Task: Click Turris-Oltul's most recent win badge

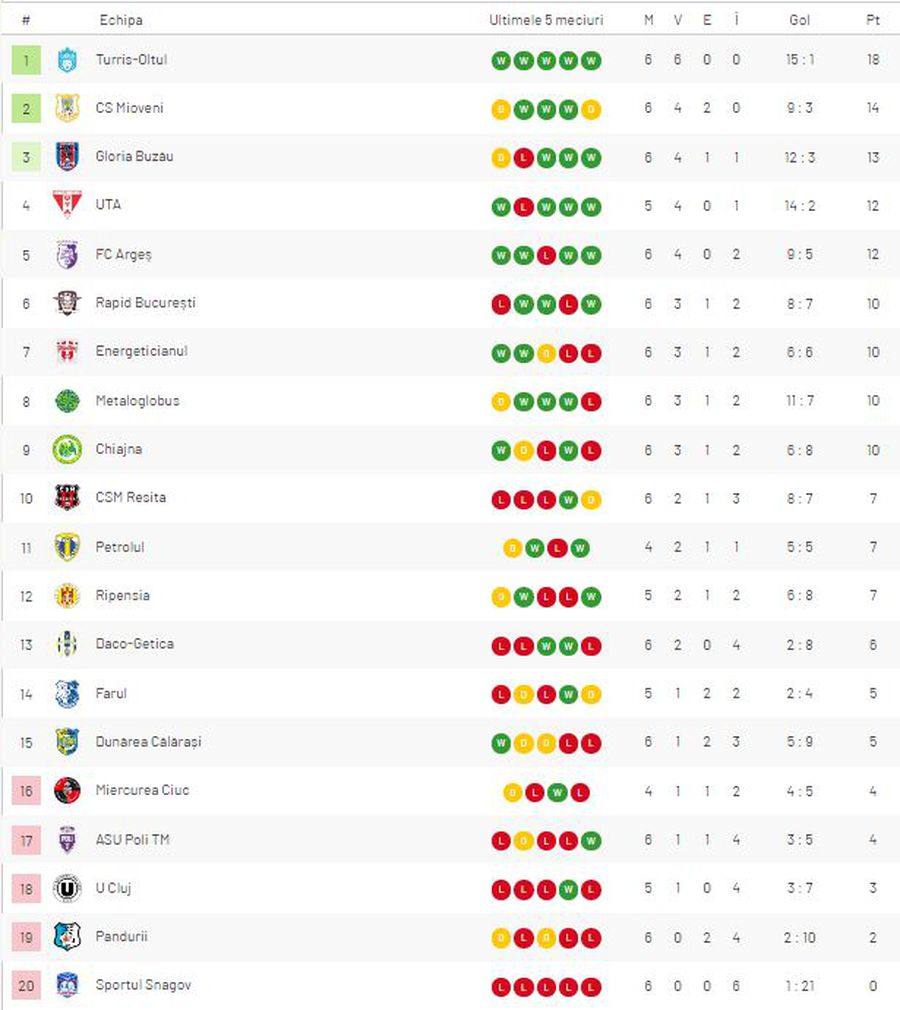Action: click(591, 61)
